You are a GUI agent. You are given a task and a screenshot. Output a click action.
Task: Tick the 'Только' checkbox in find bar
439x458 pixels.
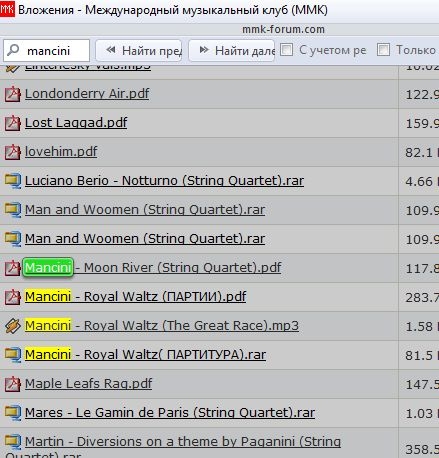point(383,50)
